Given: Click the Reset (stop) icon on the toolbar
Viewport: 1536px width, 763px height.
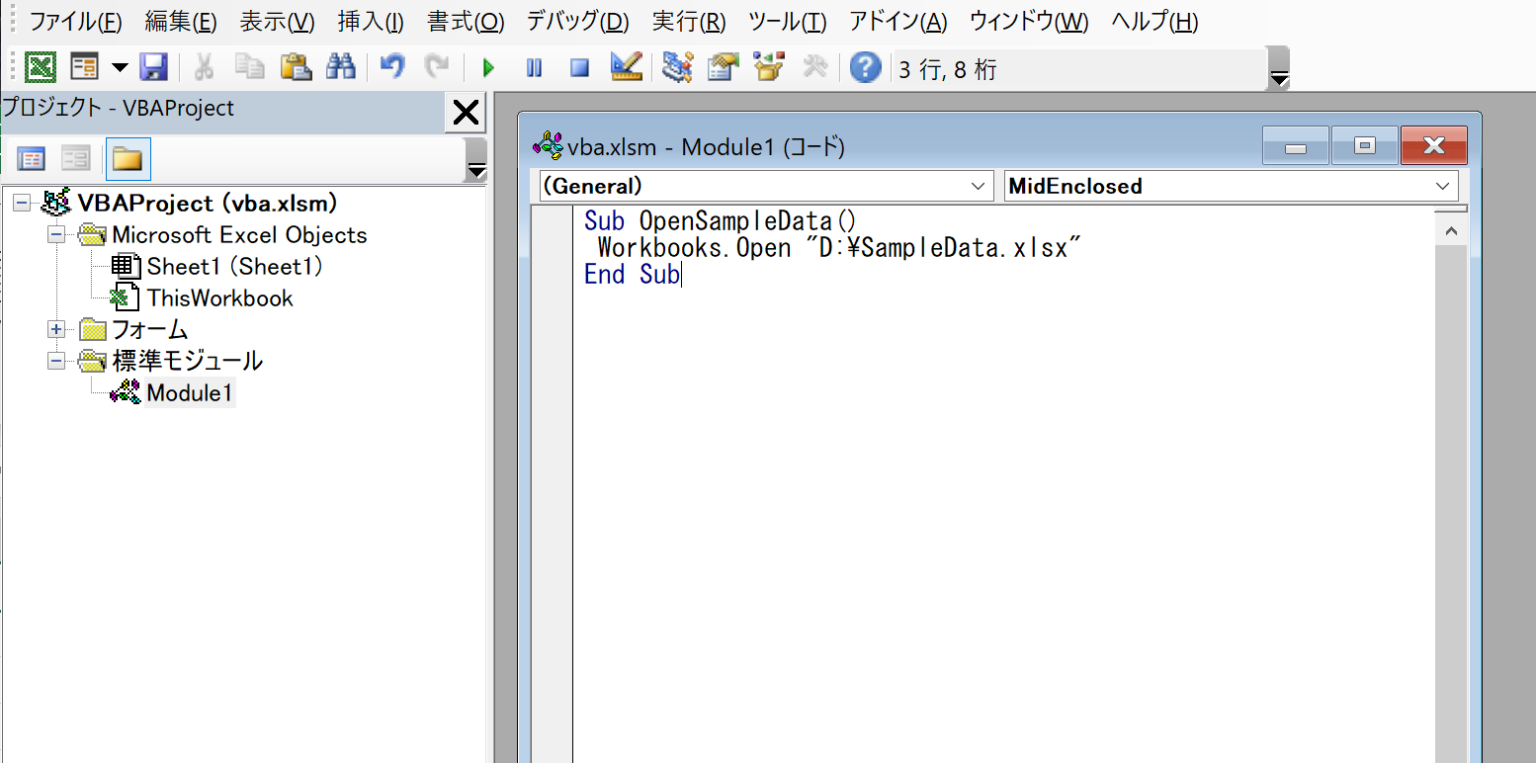Looking at the screenshot, I should [x=581, y=66].
